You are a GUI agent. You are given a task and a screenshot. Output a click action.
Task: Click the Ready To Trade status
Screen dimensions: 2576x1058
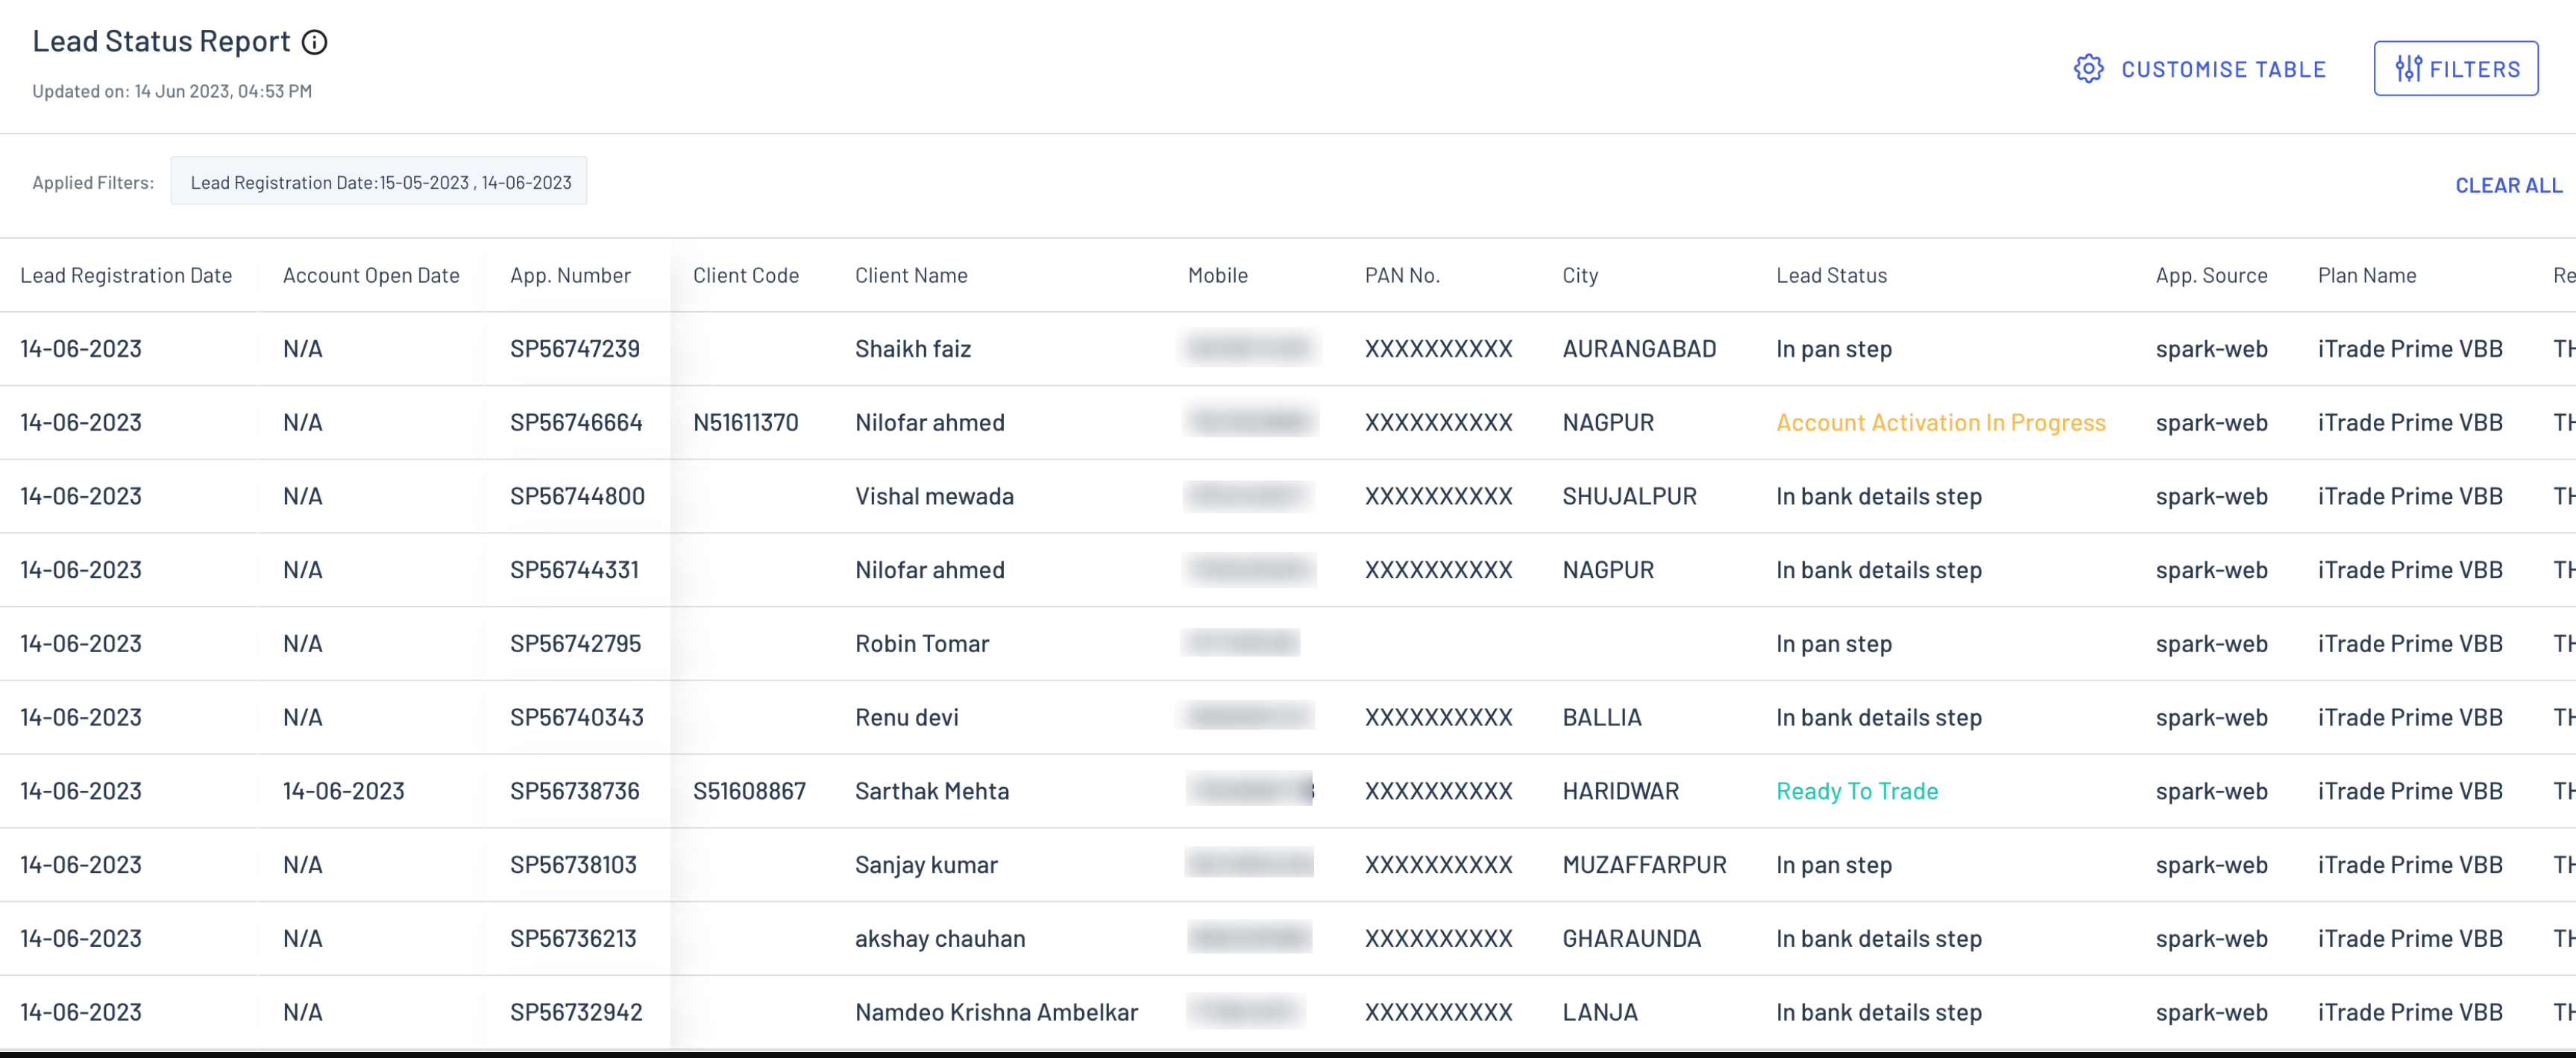point(1857,791)
